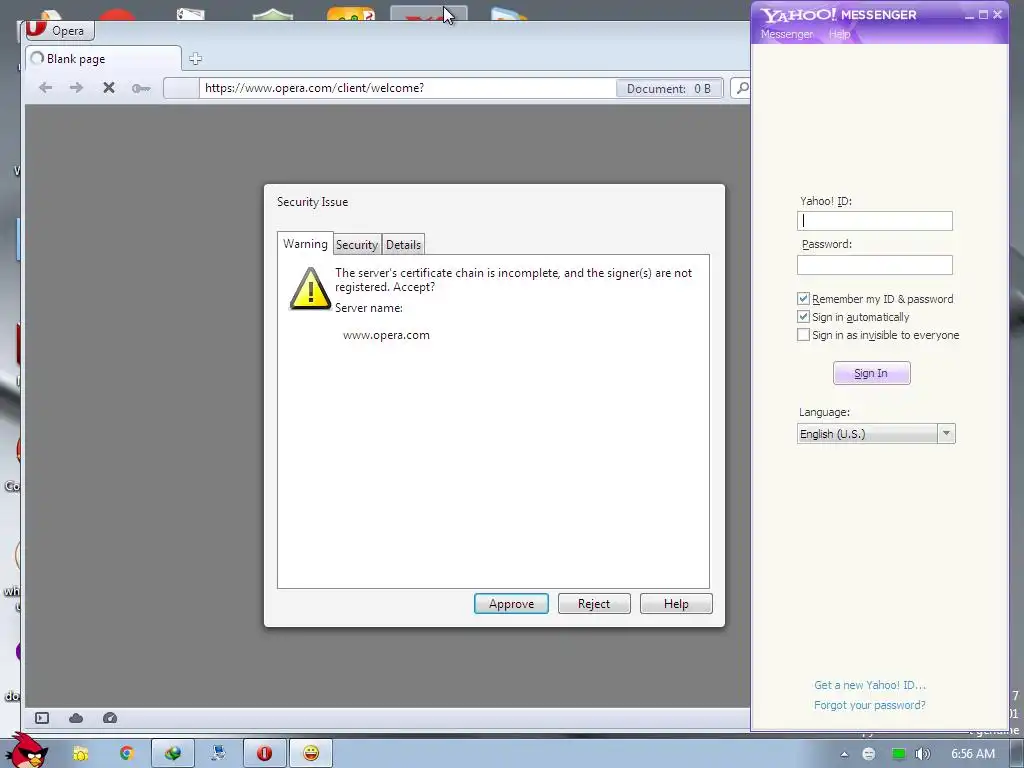Toggle Remember my ID & password checkbox
The image size is (1024, 768).
(x=803, y=298)
